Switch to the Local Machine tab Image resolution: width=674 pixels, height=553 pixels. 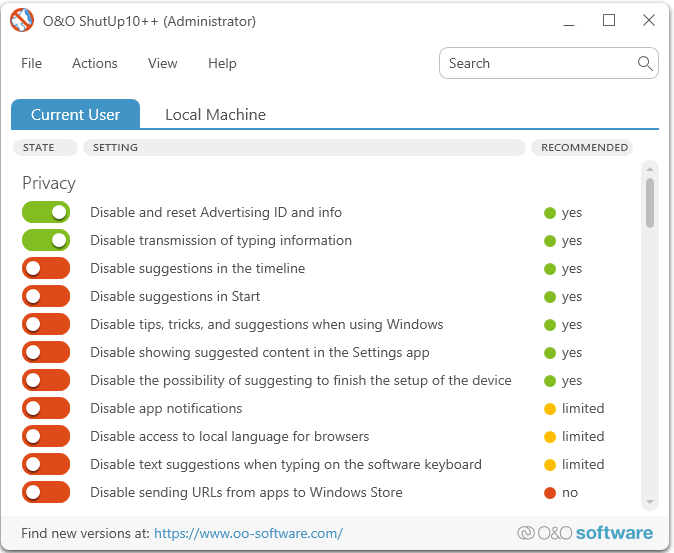(x=215, y=114)
